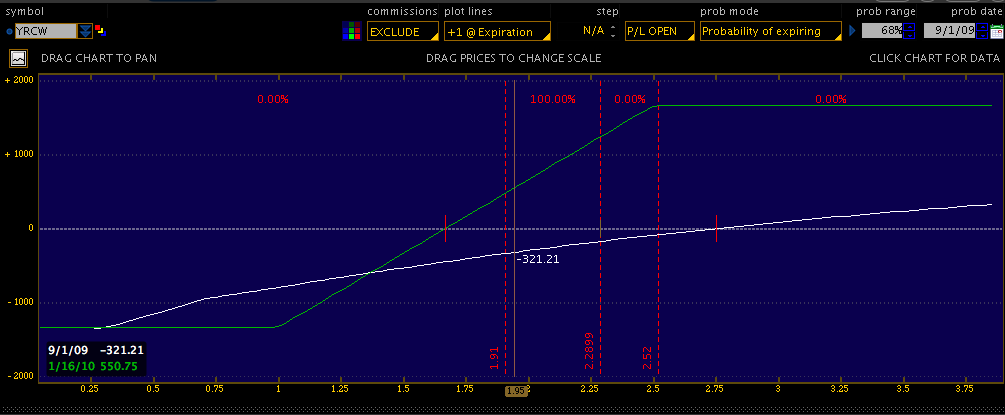The width and height of the screenshot is (1005, 415).
Task: Click the -321.21 value label on the chart
Action: tap(538, 259)
